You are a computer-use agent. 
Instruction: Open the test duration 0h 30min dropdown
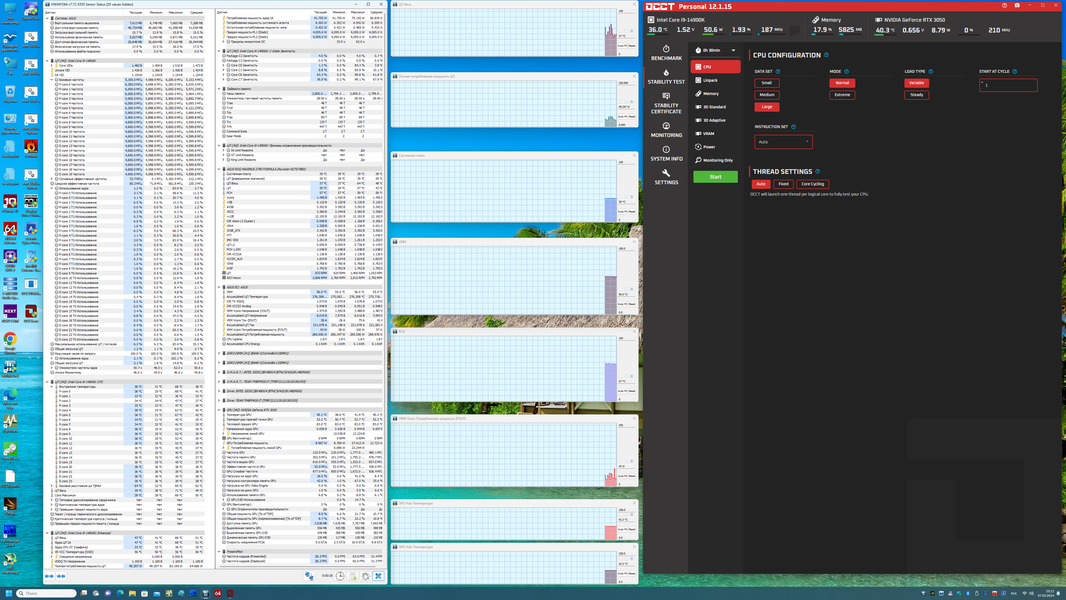pyautogui.click(x=715, y=50)
